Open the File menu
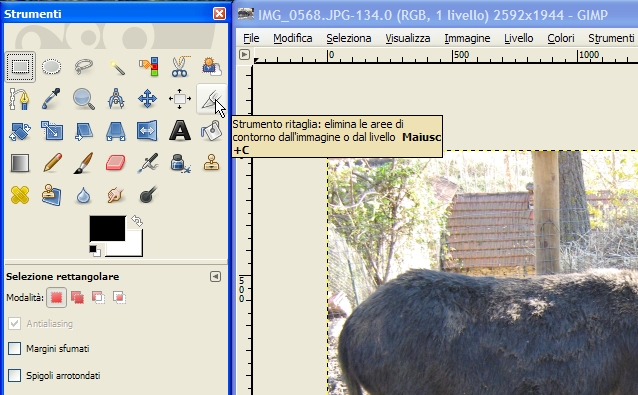Image resolution: width=638 pixels, height=395 pixels. (x=251, y=38)
